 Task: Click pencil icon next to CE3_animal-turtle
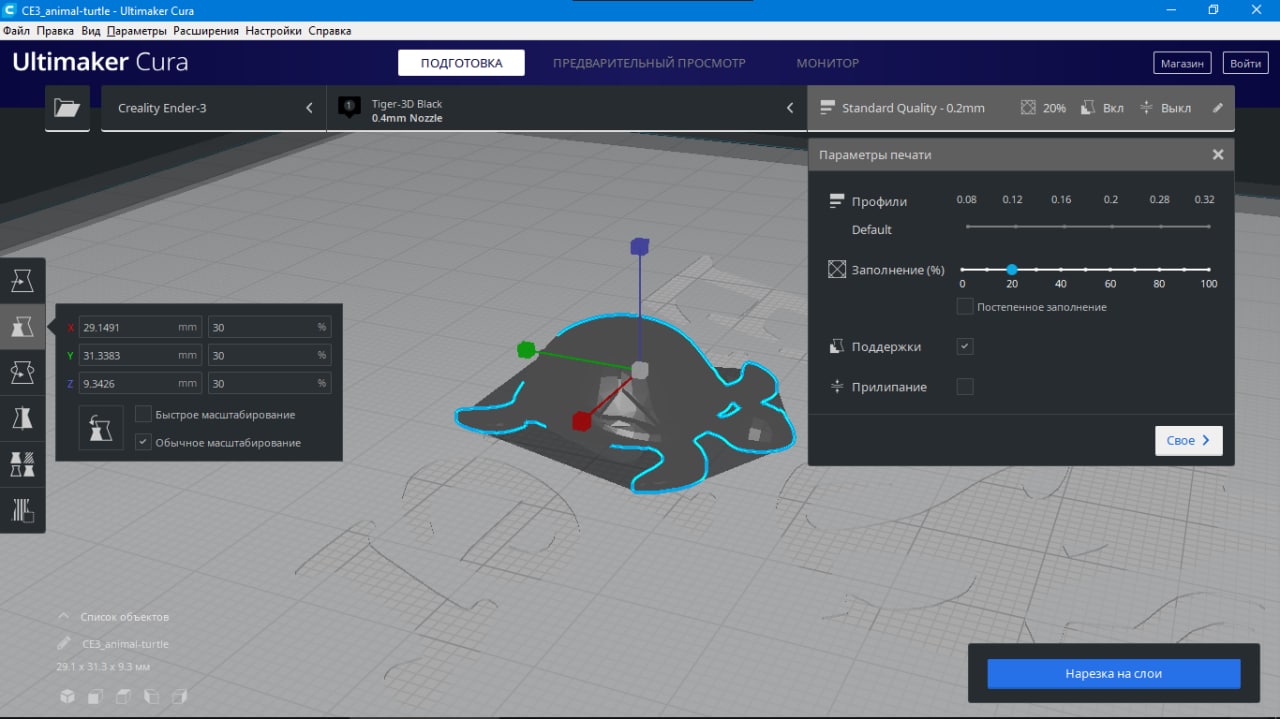click(64, 644)
